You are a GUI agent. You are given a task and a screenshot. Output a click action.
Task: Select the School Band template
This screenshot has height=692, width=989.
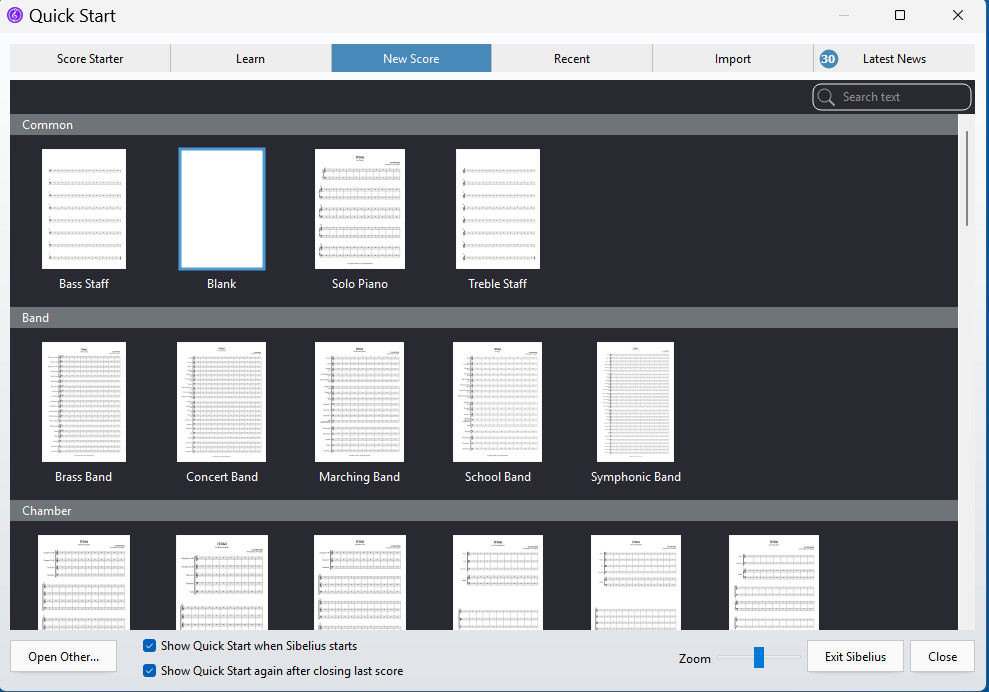pos(498,412)
